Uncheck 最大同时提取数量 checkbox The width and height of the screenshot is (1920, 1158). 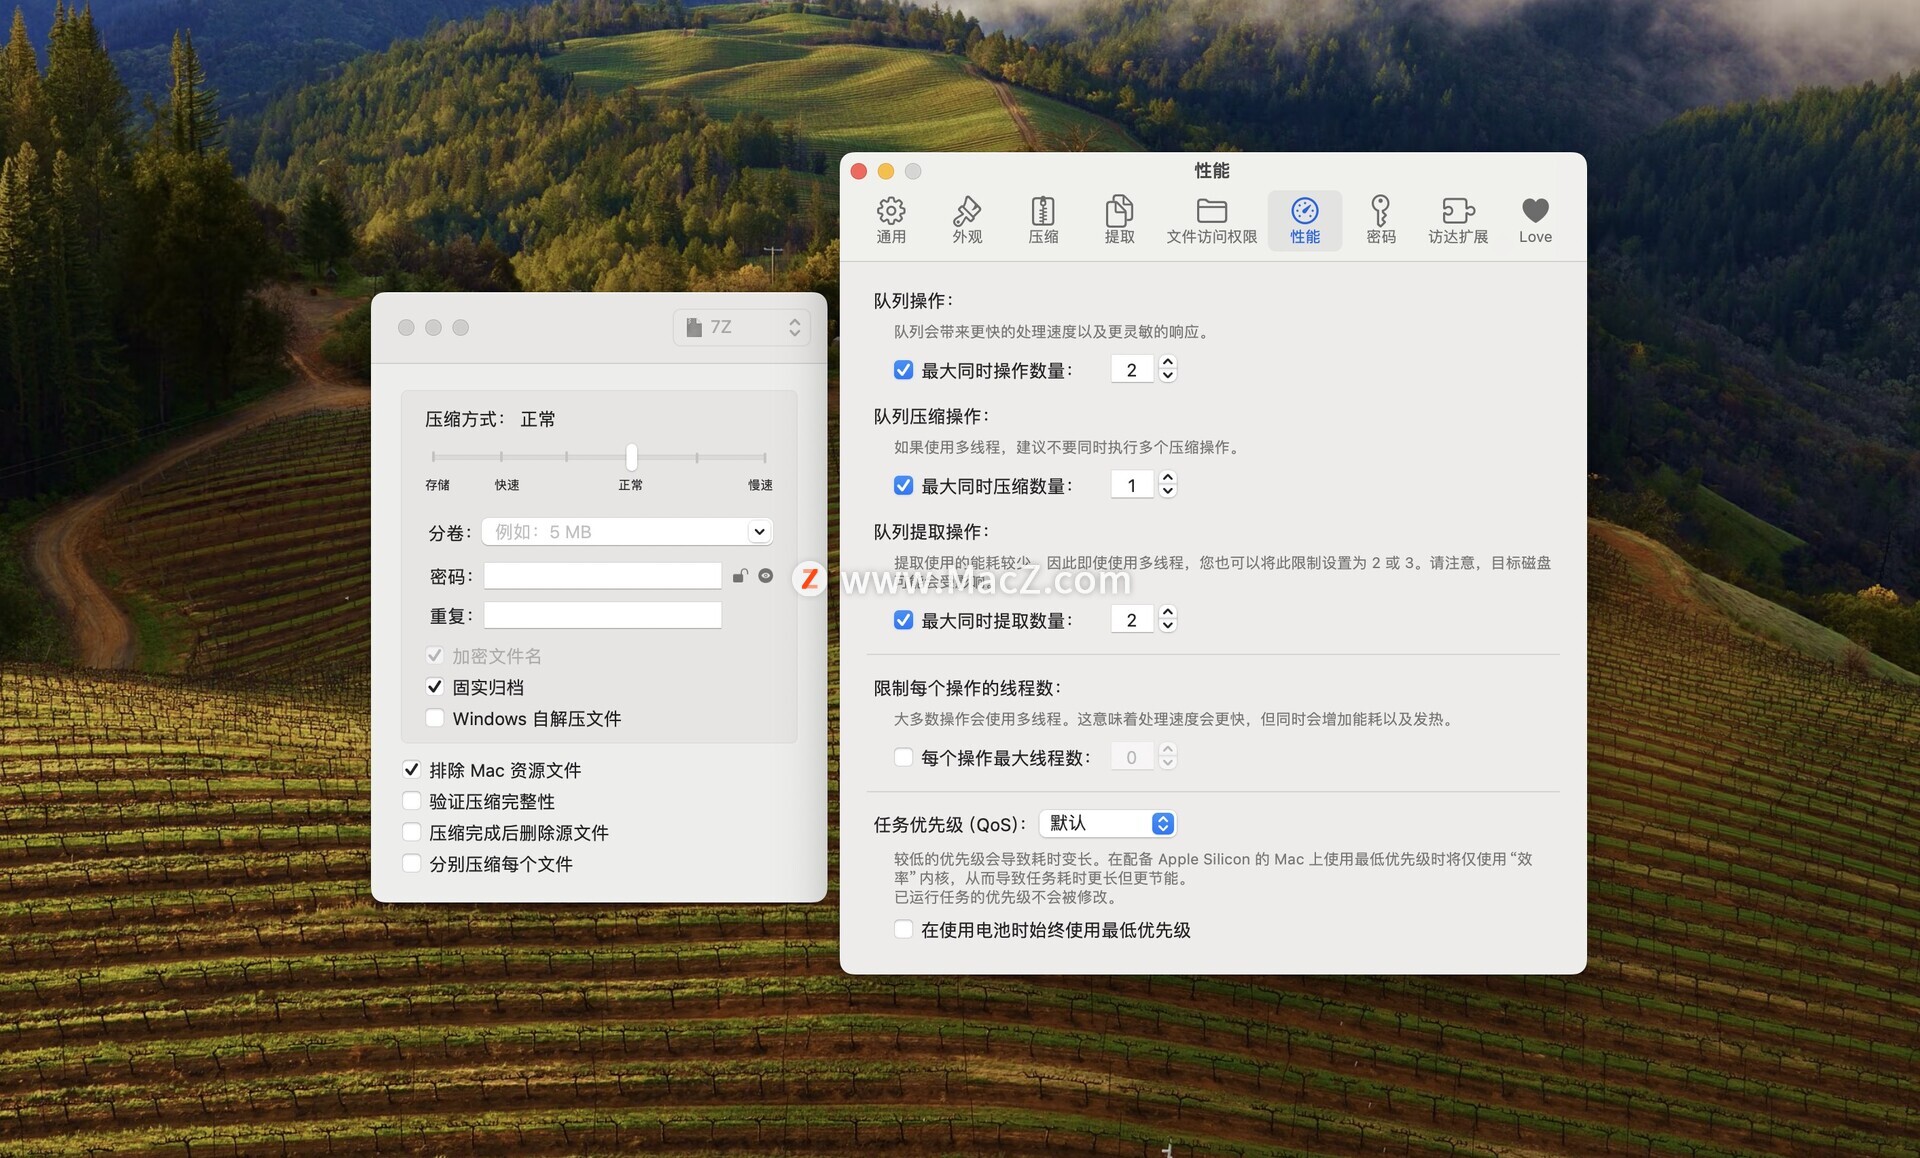[x=903, y=620]
